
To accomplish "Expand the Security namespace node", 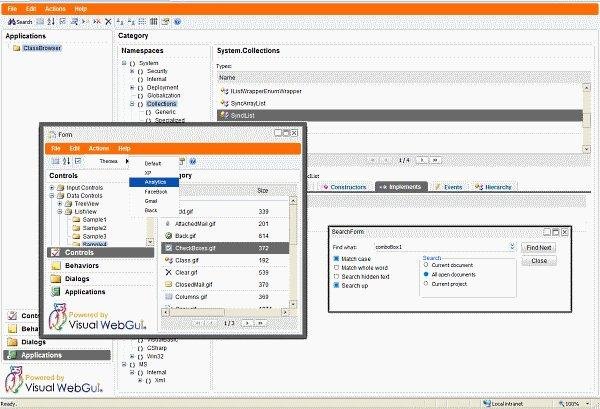I will 132,71.
